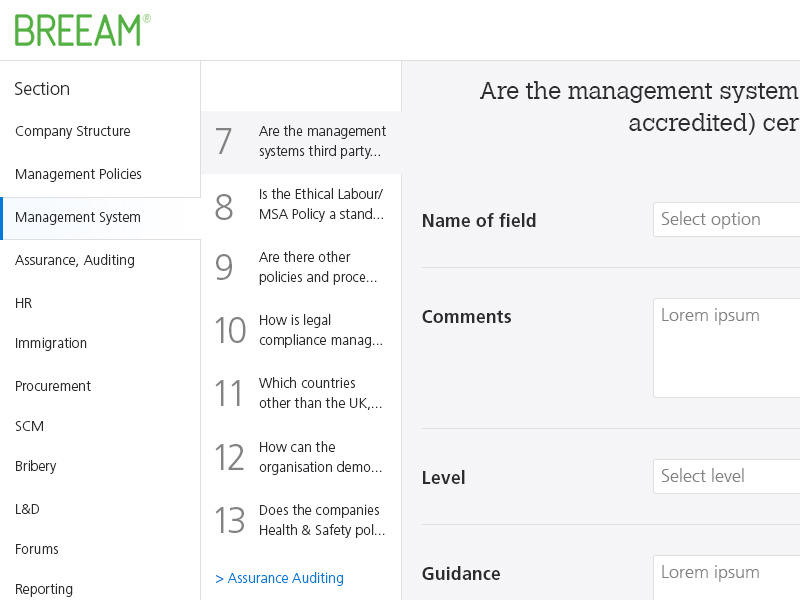
Task: Open question 8 about Ethical Labour MSA Policy
Action: (x=300, y=204)
